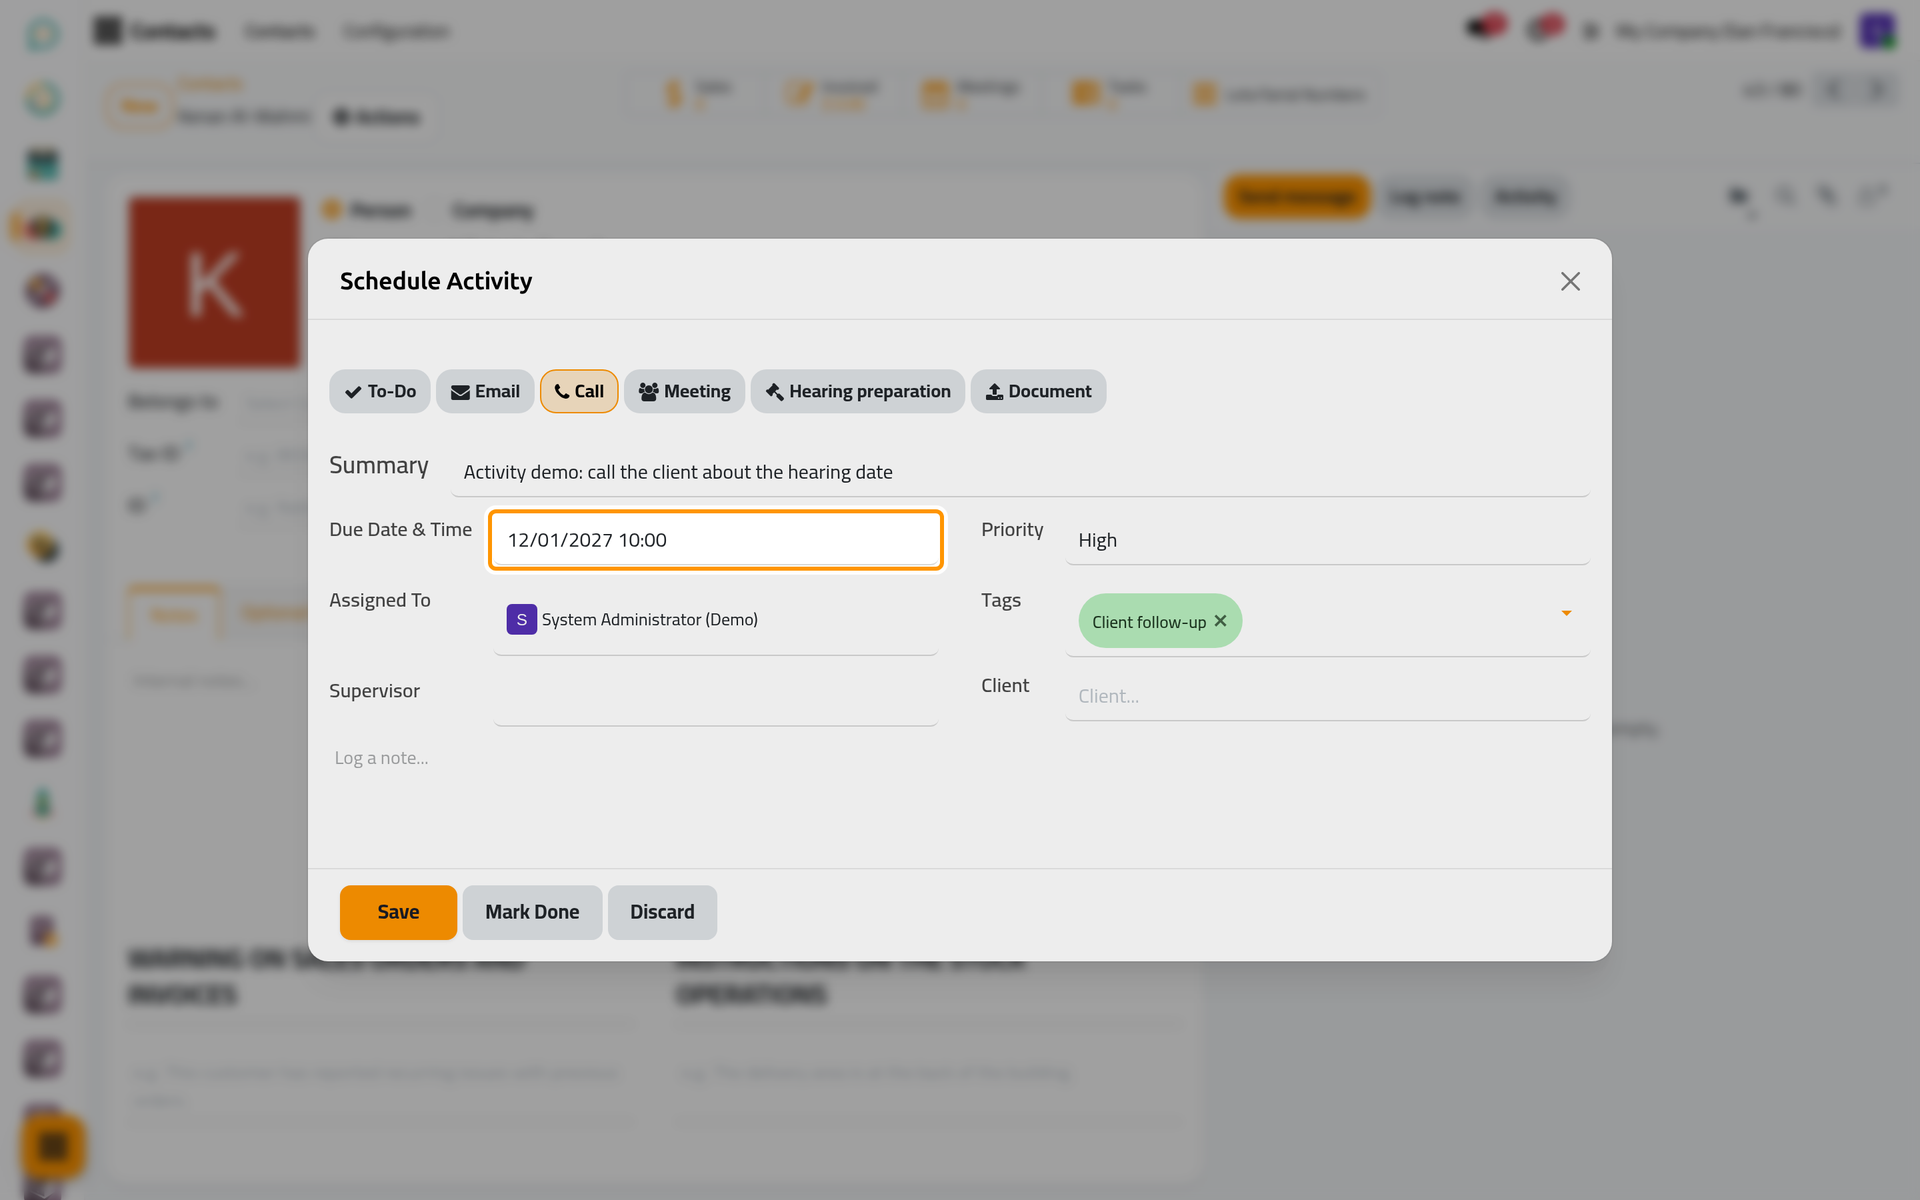
Task: Click the System Administrator avatar icon
Action: (x=521, y=620)
